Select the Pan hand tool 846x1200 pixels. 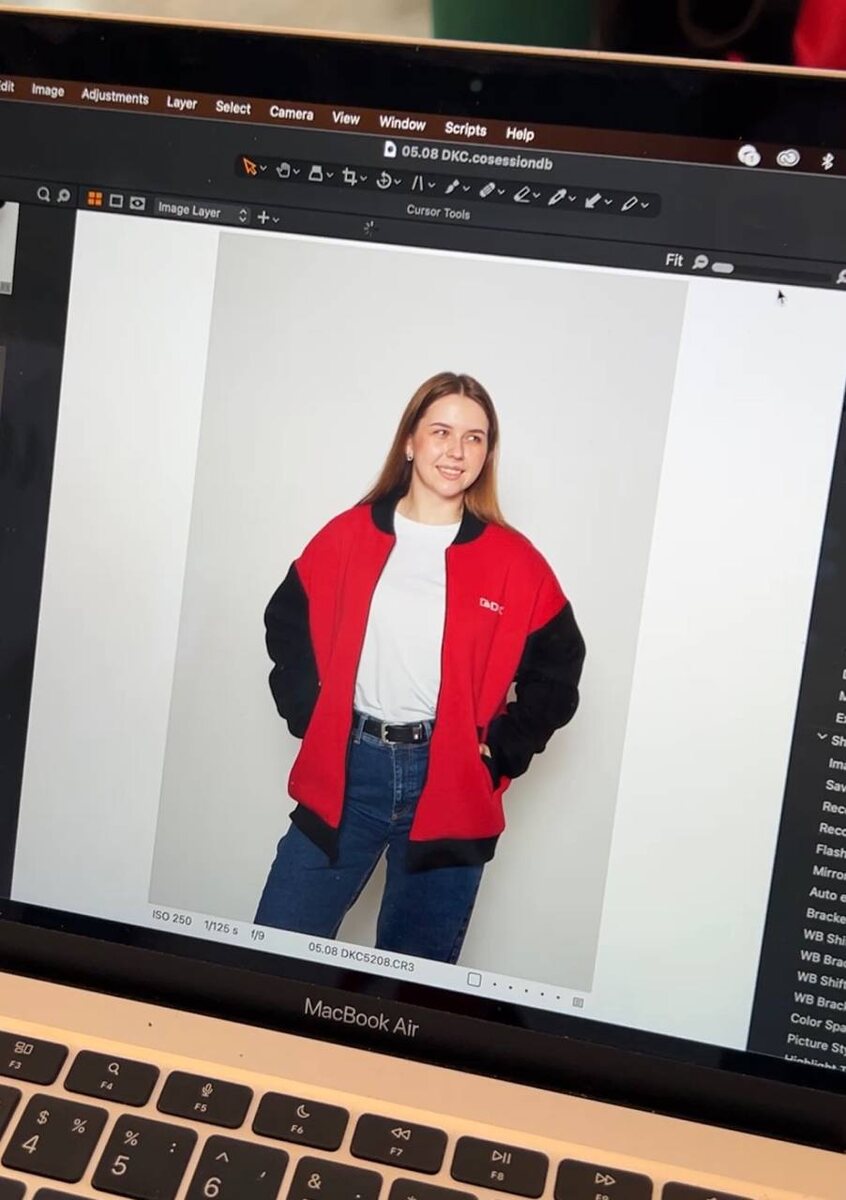[282, 170]
